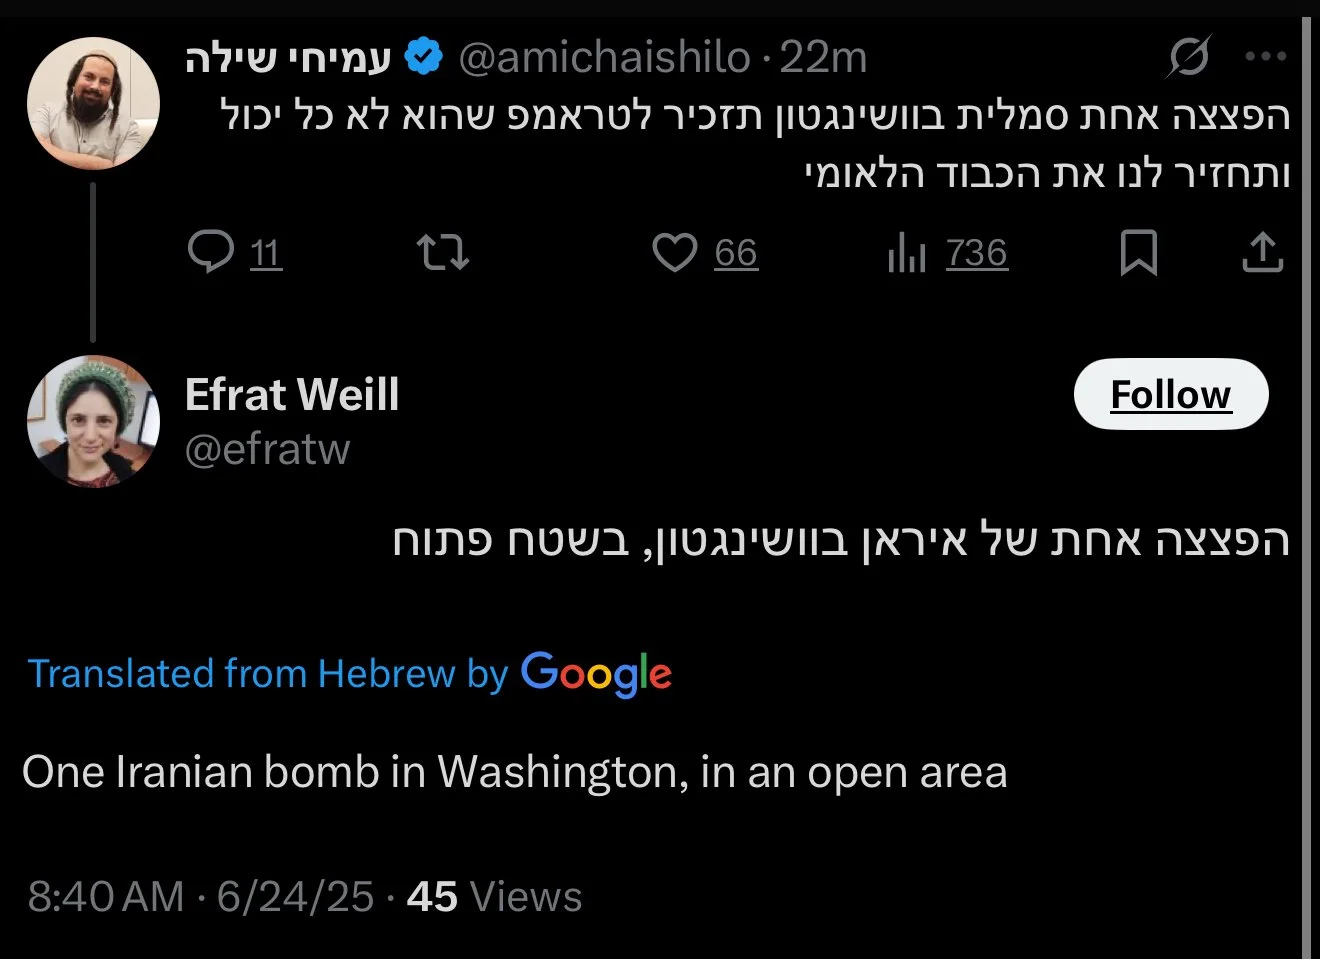Click the share upload icon
1320x959 pixels.
[1262, 252]
